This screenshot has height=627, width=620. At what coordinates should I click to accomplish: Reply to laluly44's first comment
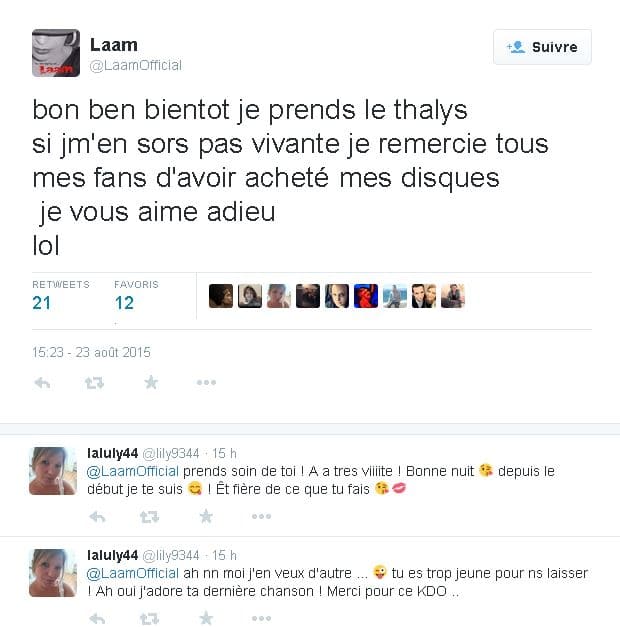(97, 517)
